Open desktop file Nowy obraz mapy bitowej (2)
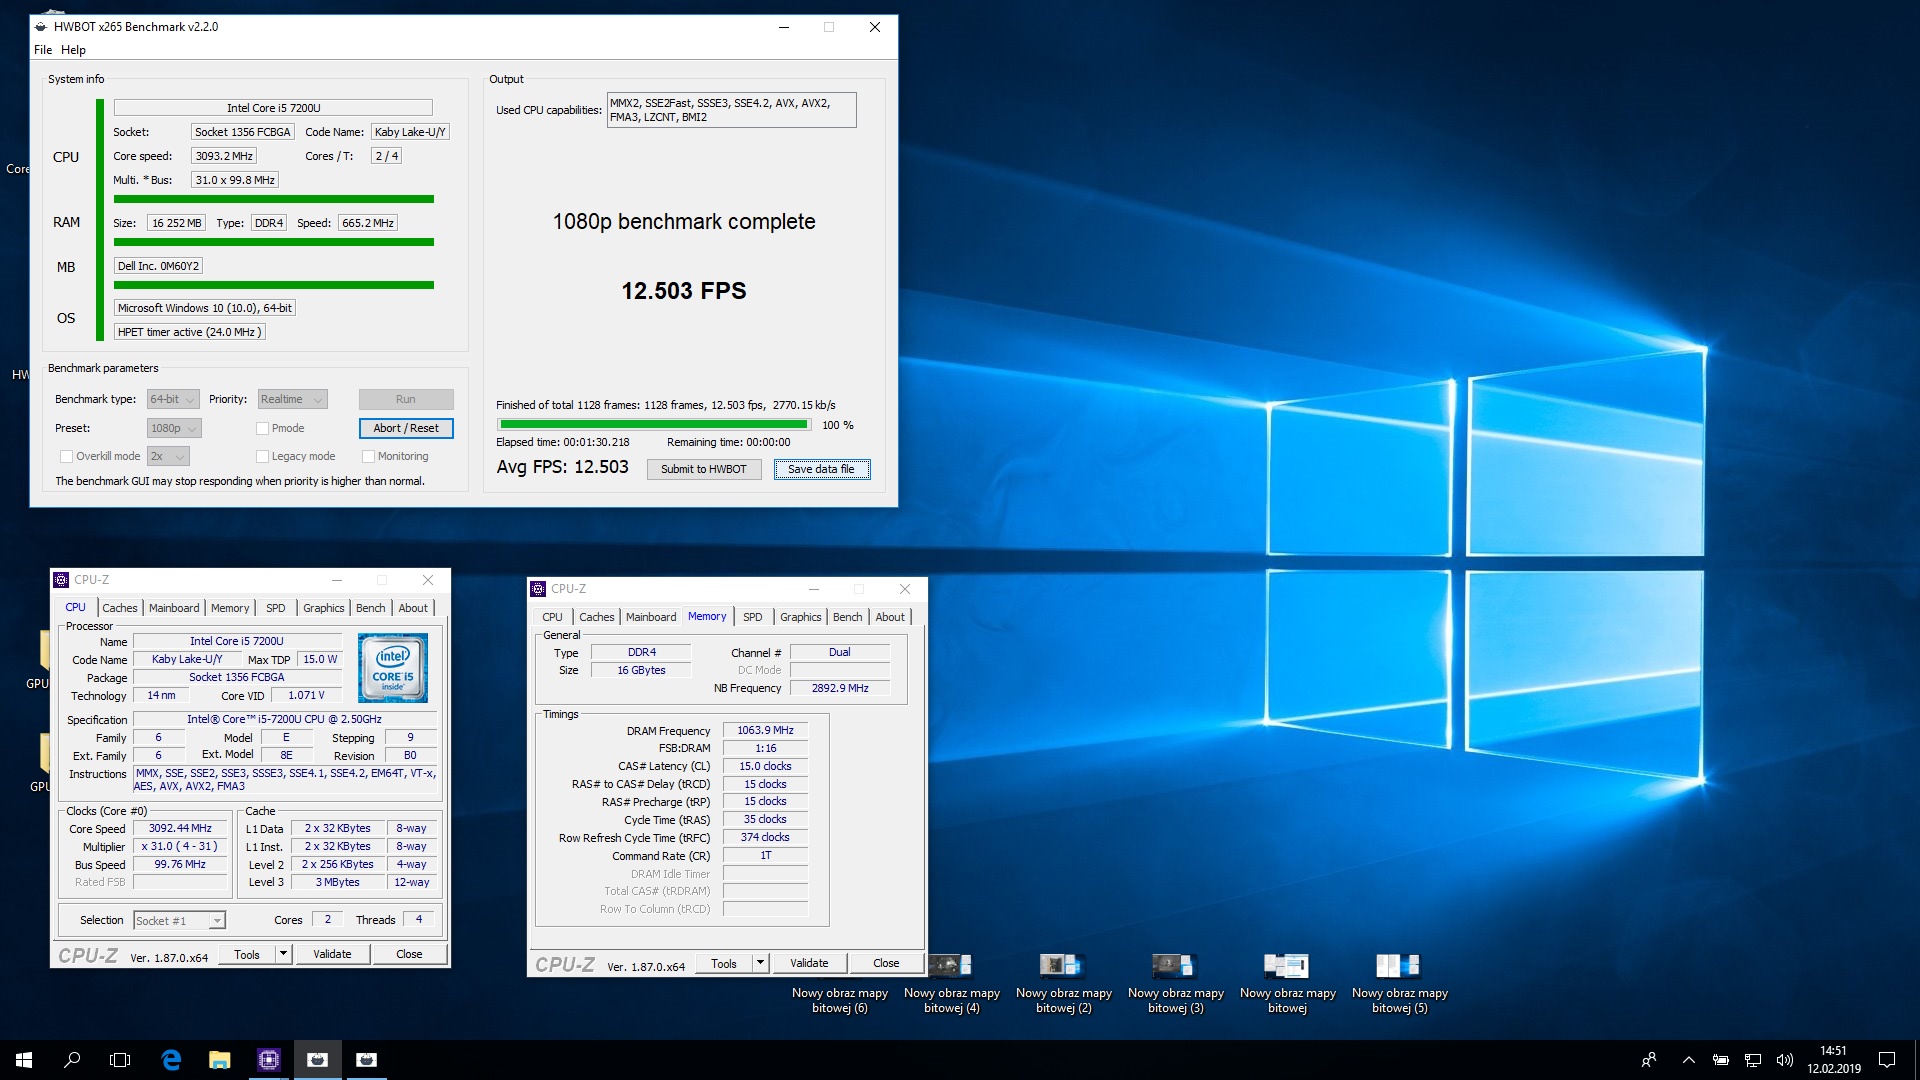 pyautogui.click(x=1063, y=984)
